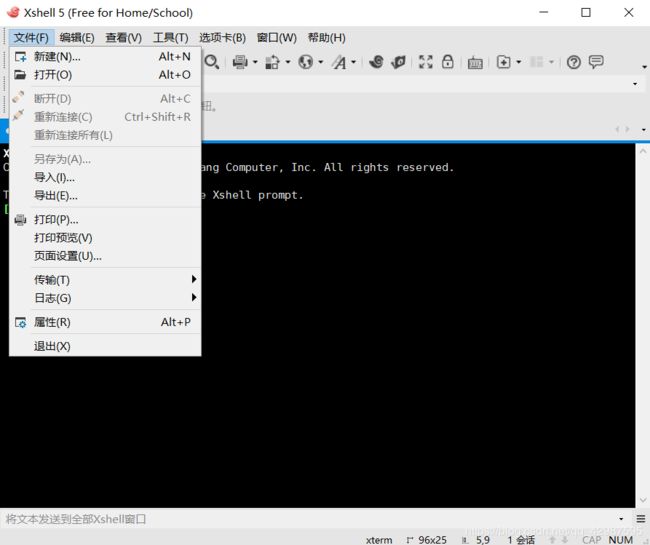
Task: Open the Print icon dropdown arrow
Action: [255, 62]
